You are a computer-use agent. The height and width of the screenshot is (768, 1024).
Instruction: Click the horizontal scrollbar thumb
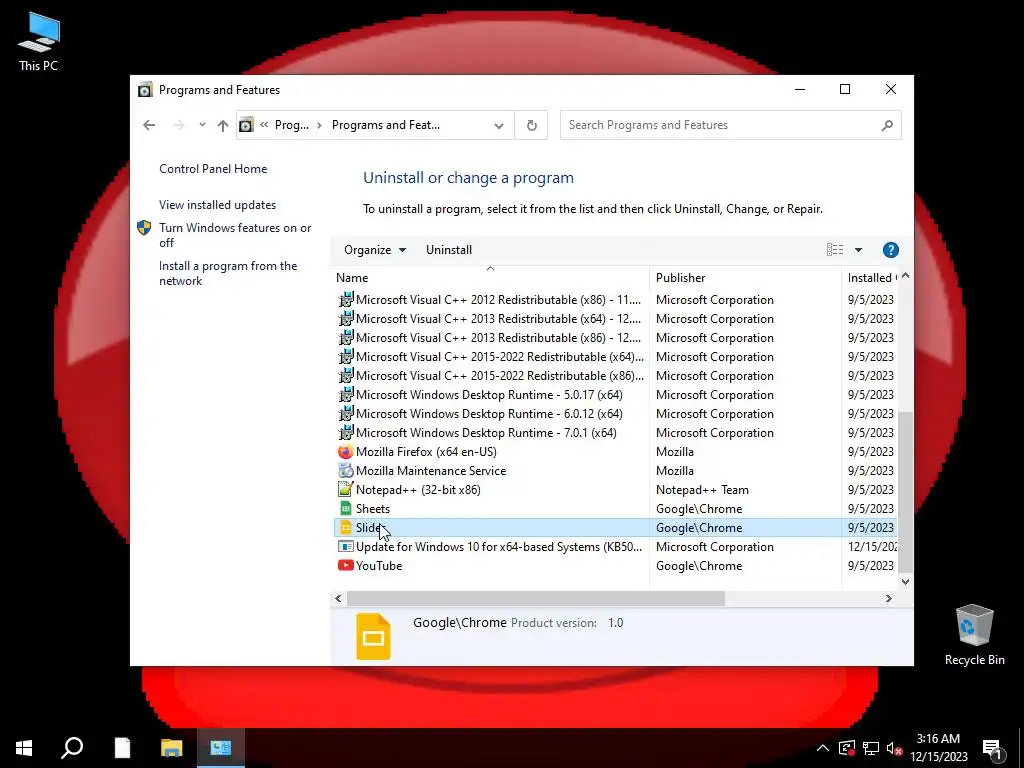536,598
